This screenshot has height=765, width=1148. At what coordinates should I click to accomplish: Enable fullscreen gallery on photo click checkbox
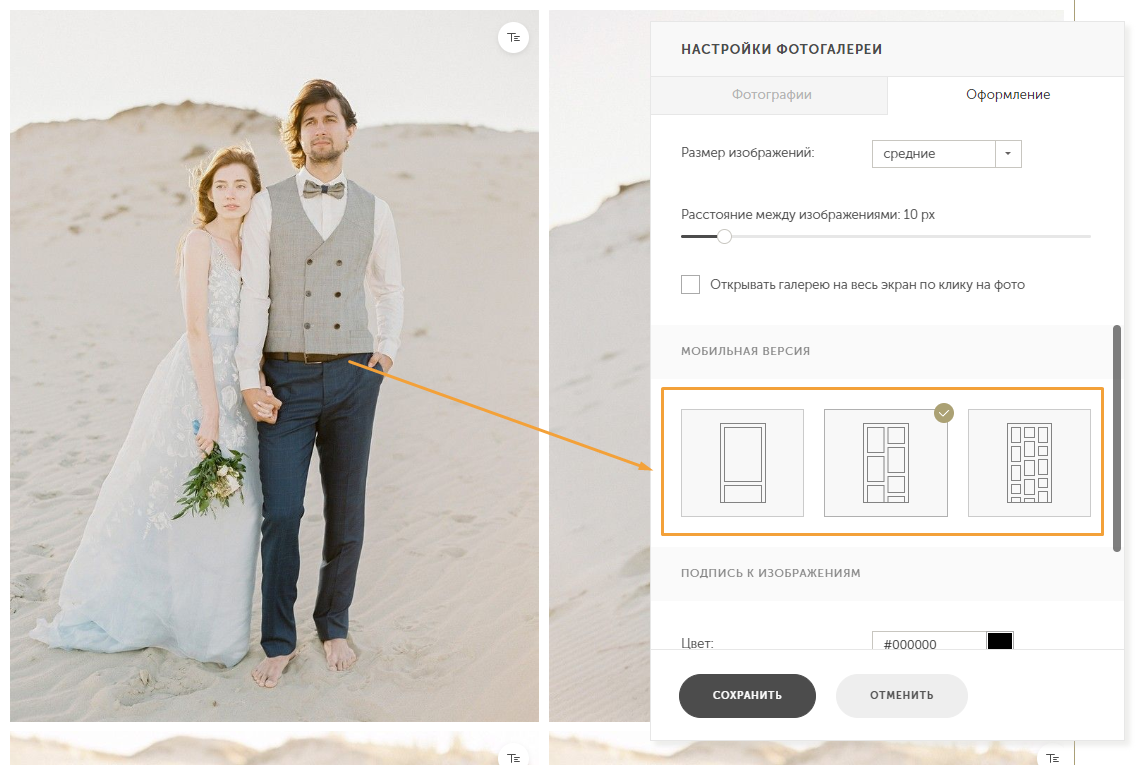coord(690,285)
